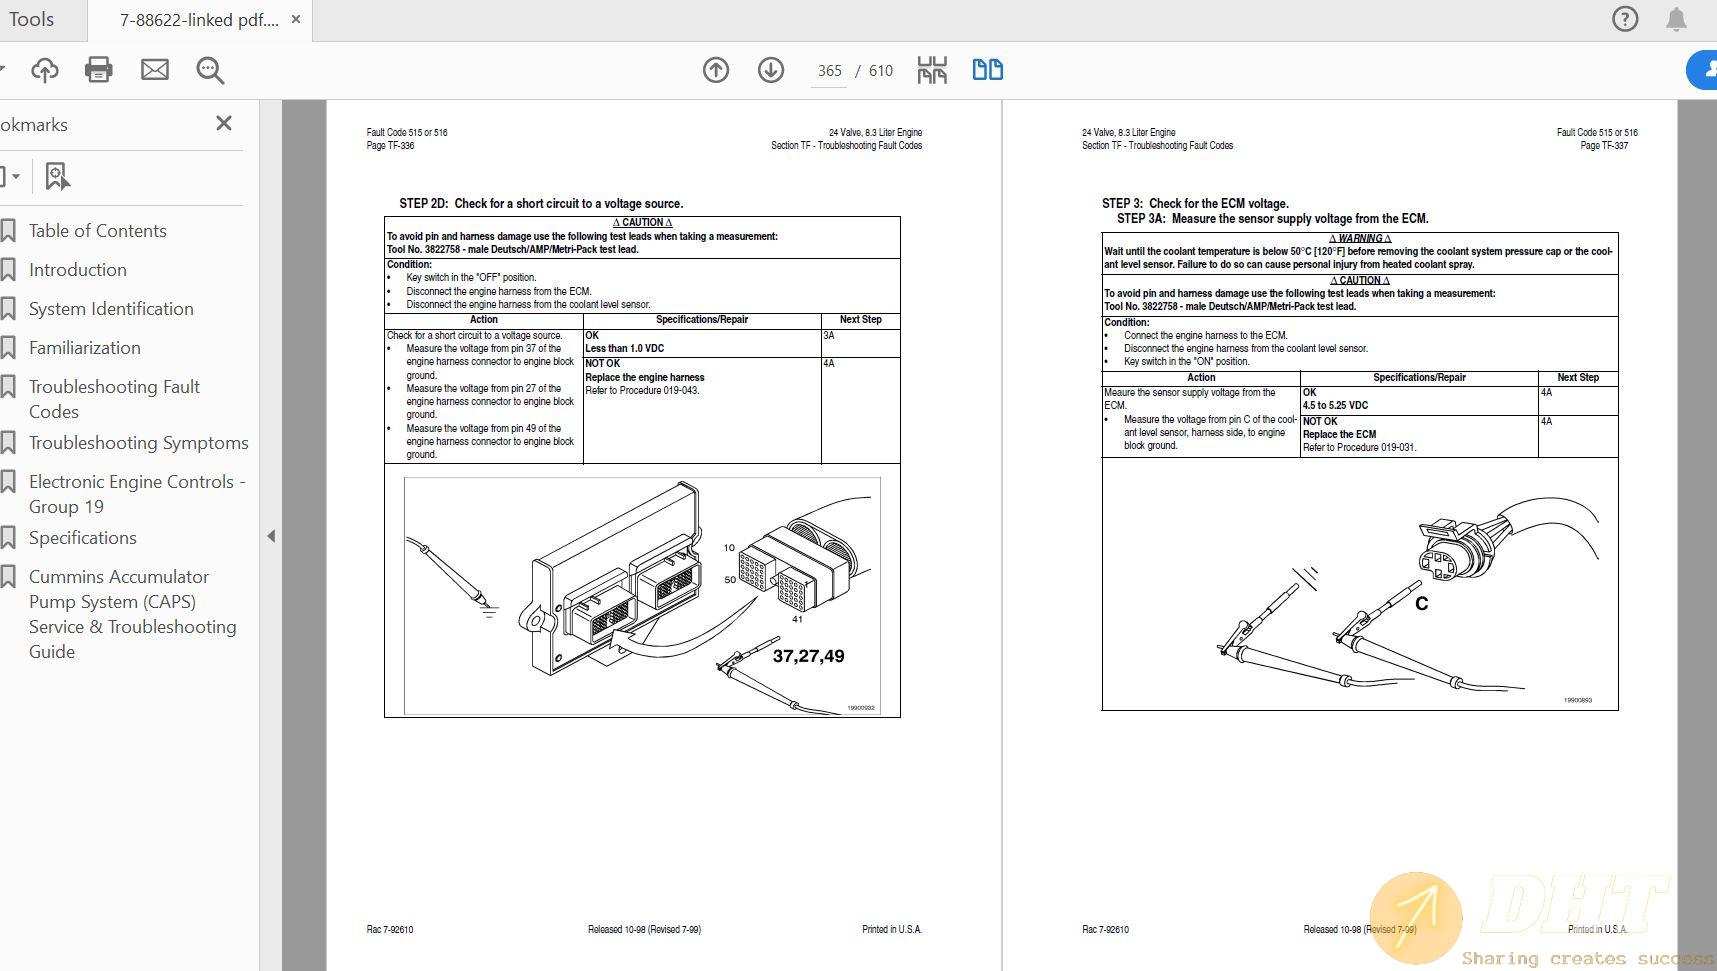The height and width of the screenshot is (971, 1717).
Task: Click the bookmark icon beside Familiarization
Action: coord(8,348)
